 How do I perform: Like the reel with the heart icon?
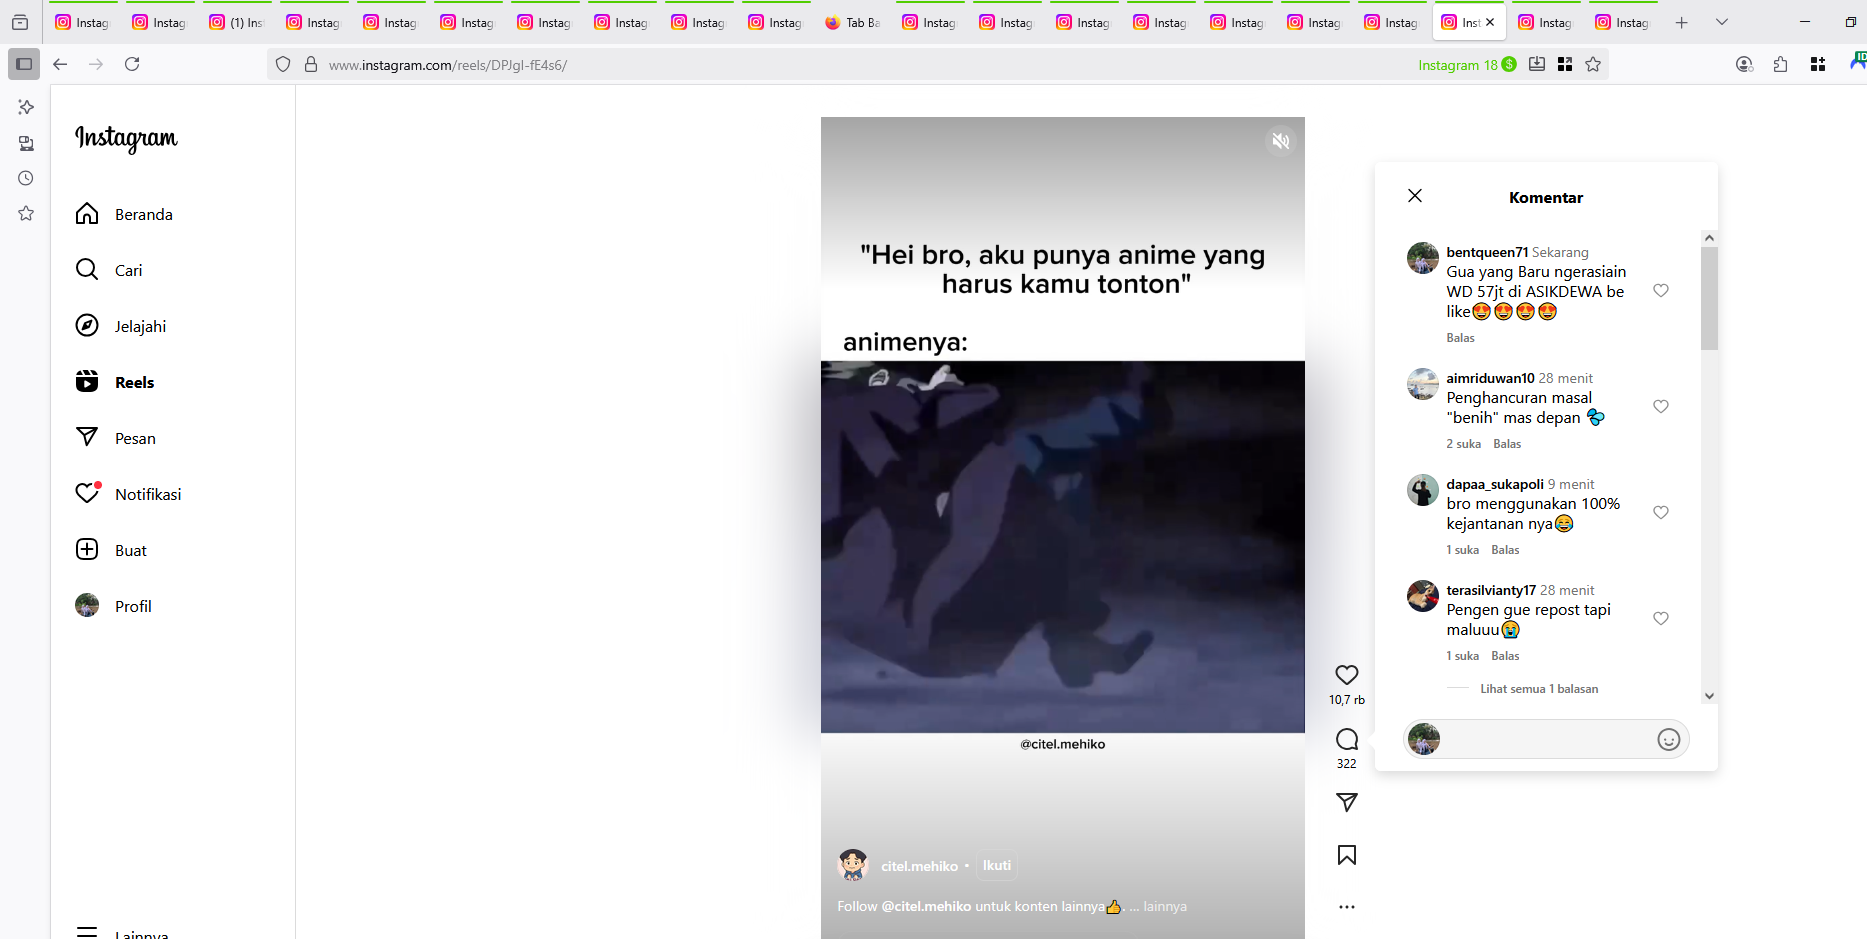[1347, 675]
